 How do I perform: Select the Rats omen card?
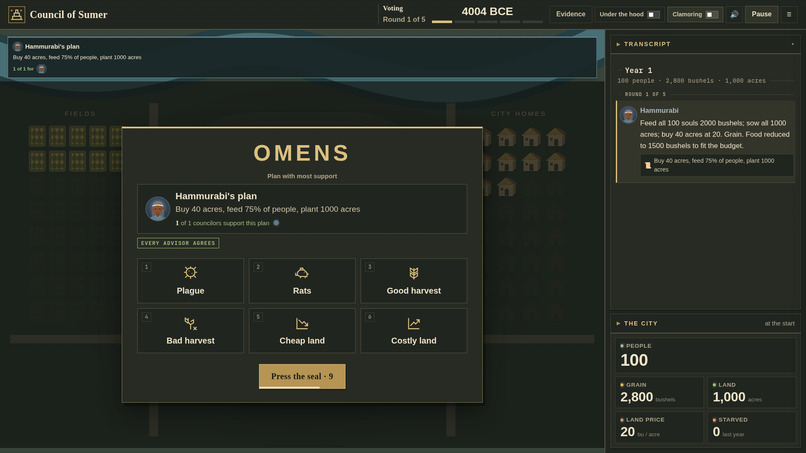click(302, 281)
